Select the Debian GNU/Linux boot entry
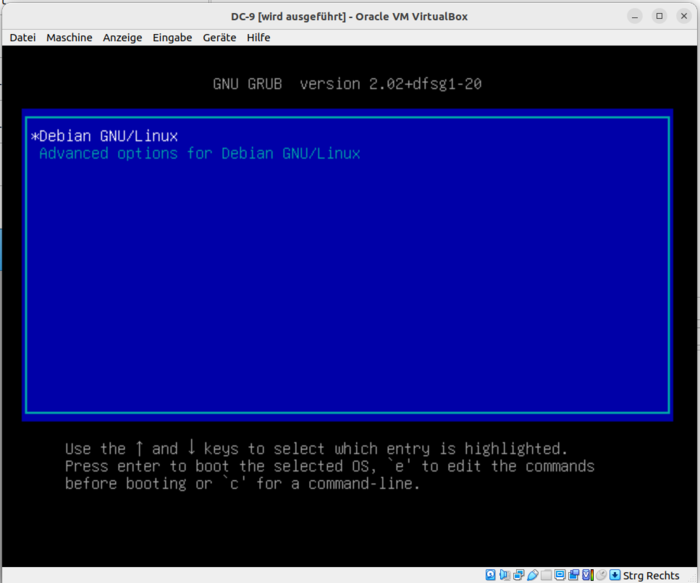This screenshot has height=583, width=700. coord(108,135)
